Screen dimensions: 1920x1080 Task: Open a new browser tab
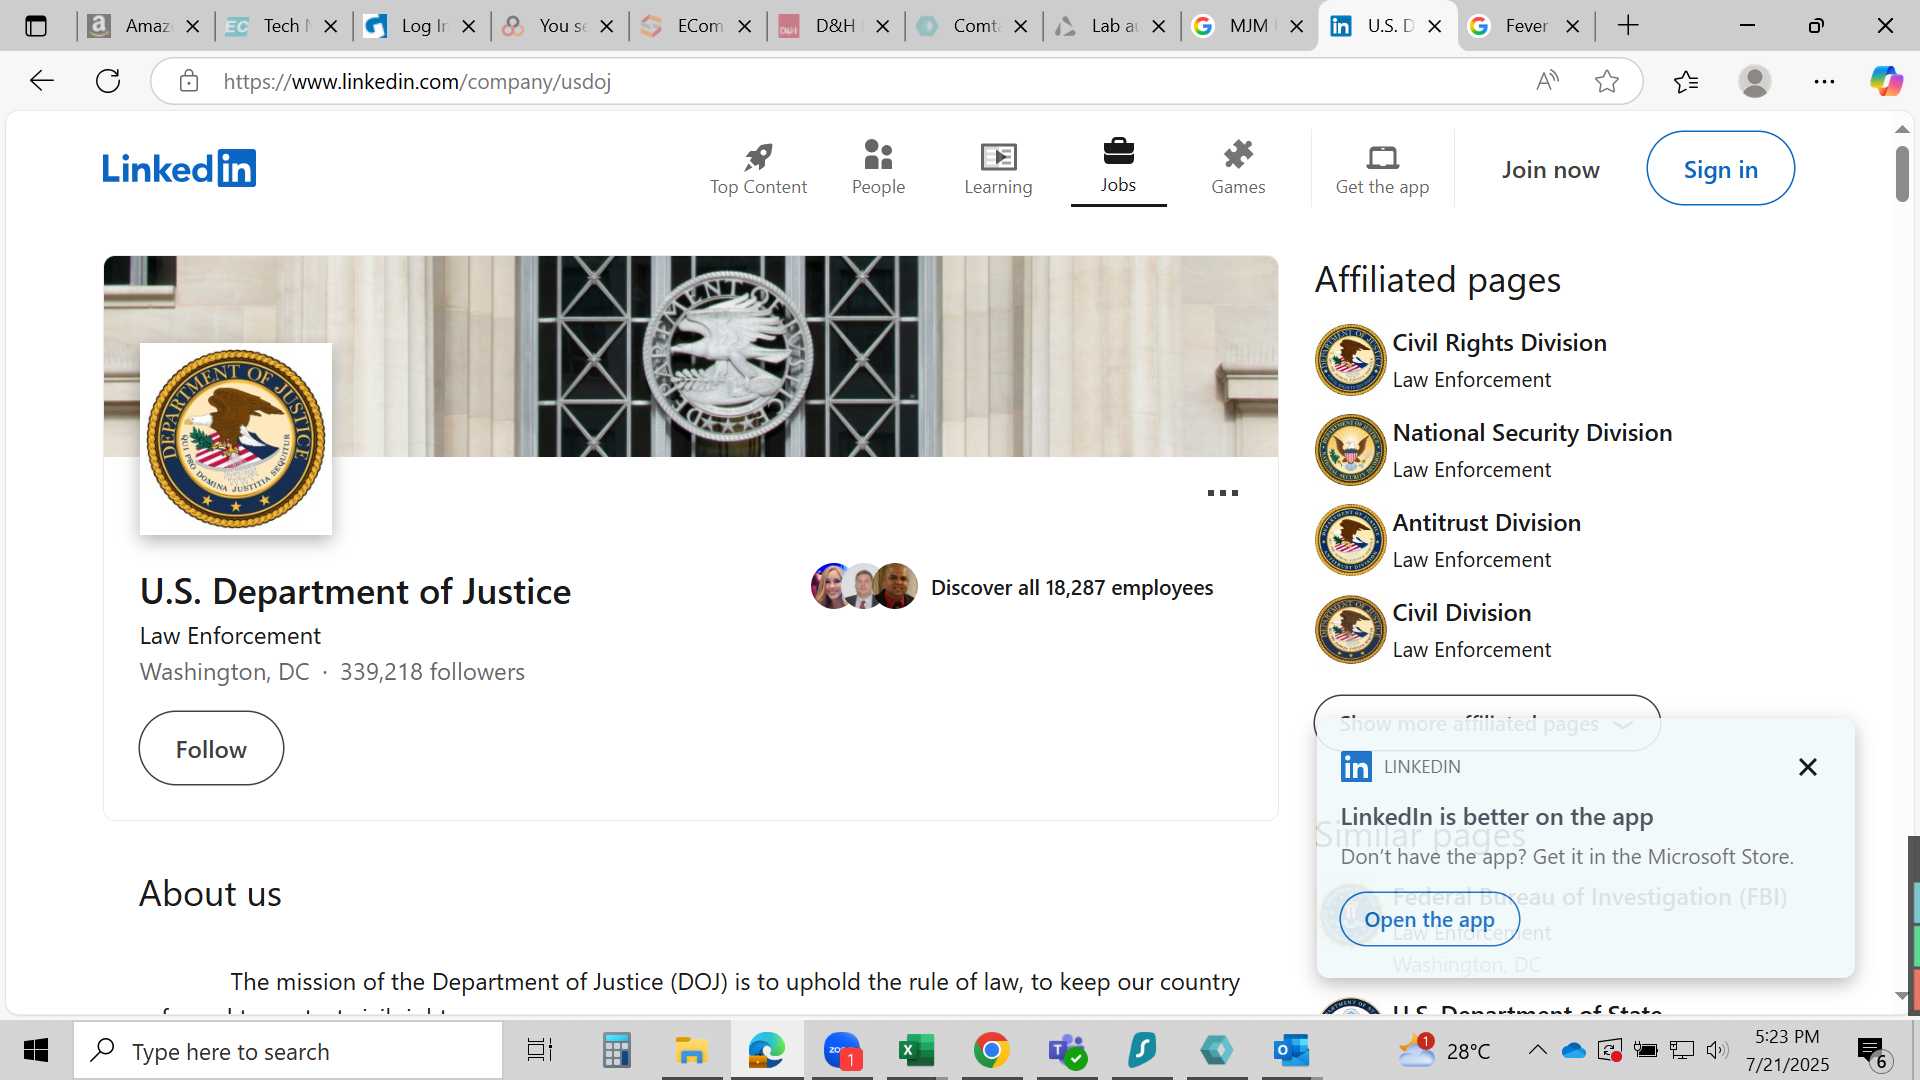pyautogui.click(x=1628, y=26)
